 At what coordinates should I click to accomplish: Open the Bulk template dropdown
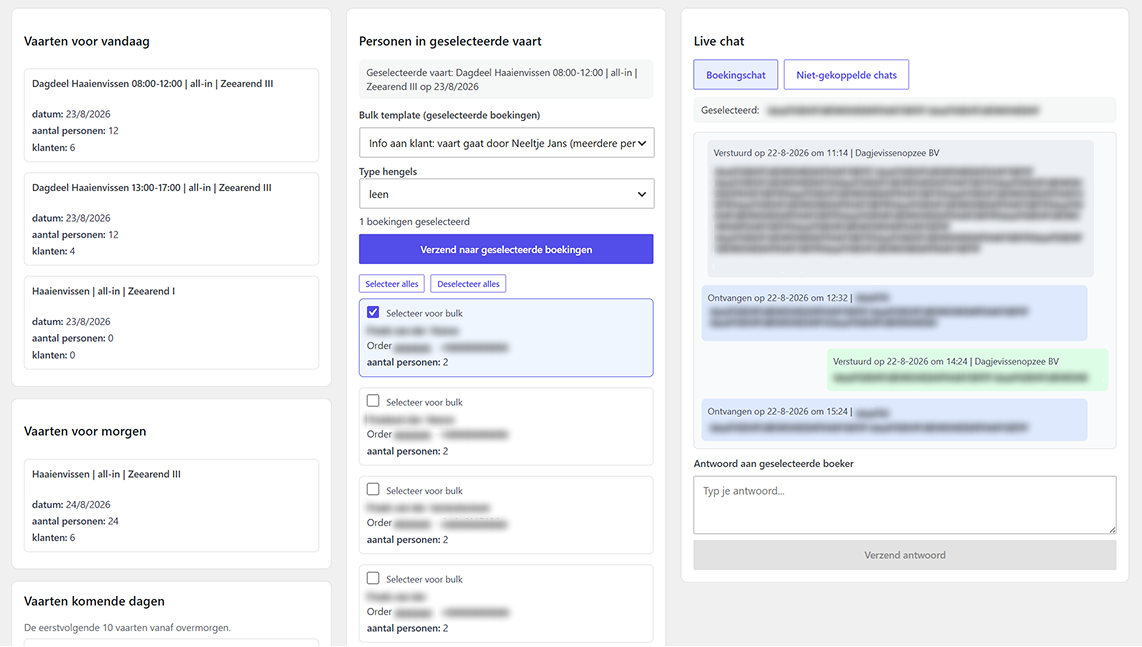click(x=506, y=143)
